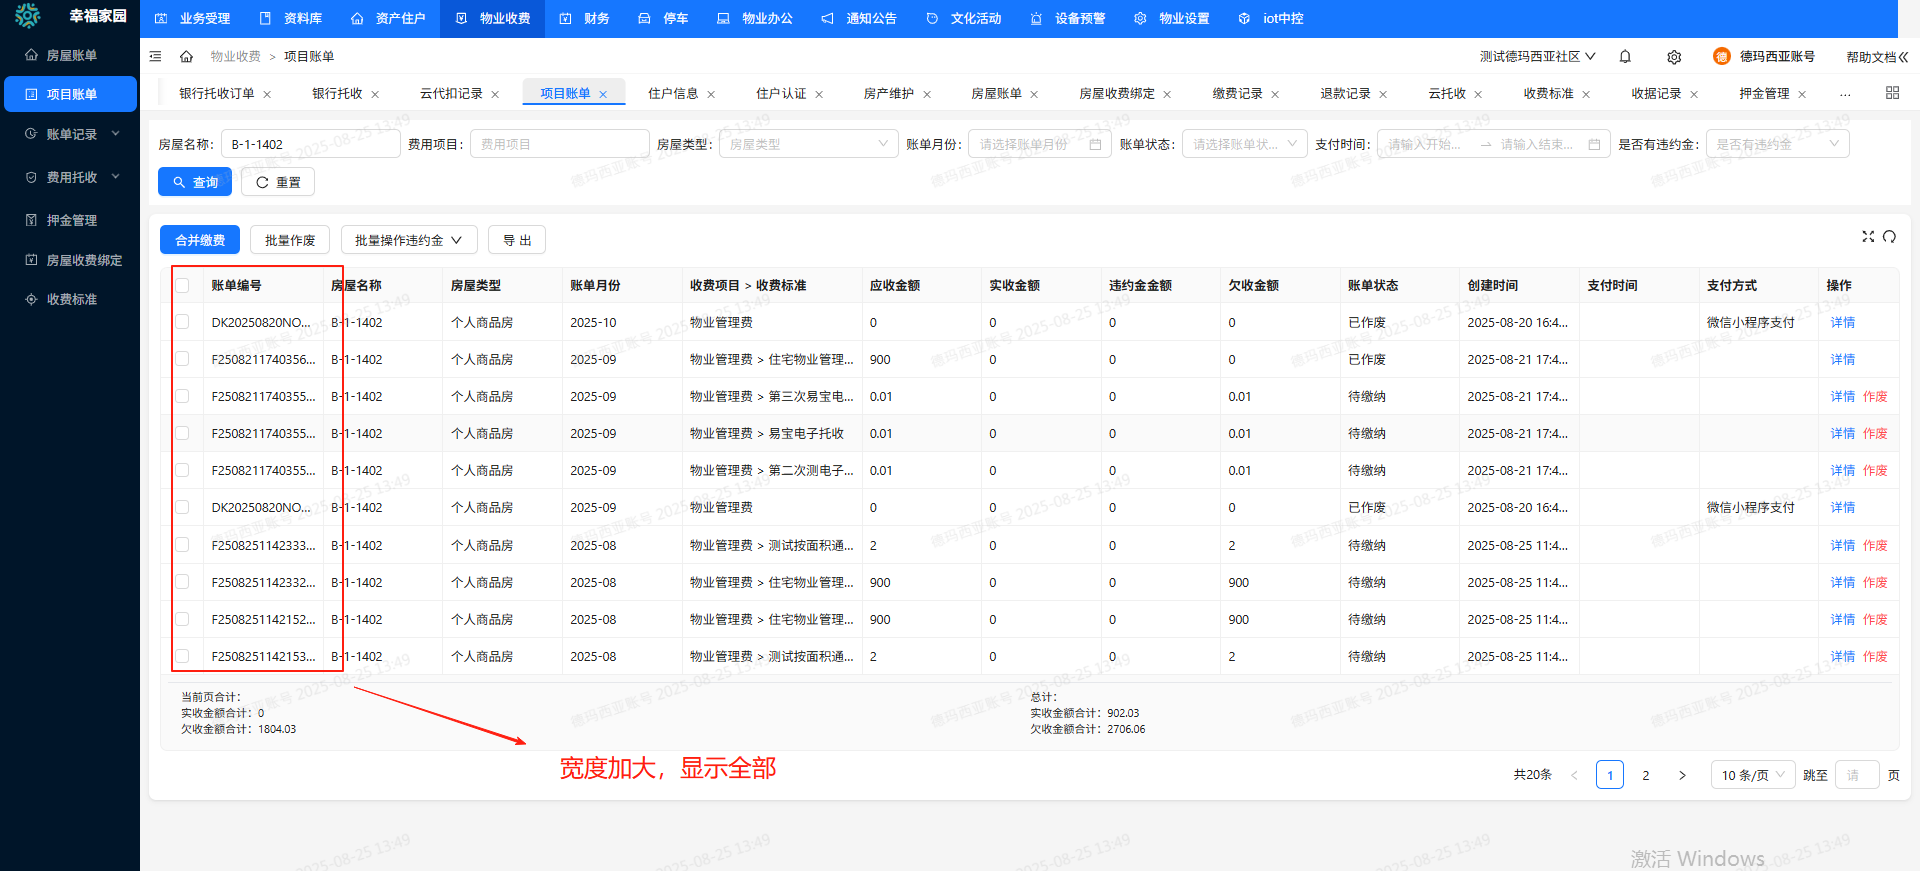Click the home icon in breadcrumb
Screen dimensions: 1920x871
[x=186, y=57]
